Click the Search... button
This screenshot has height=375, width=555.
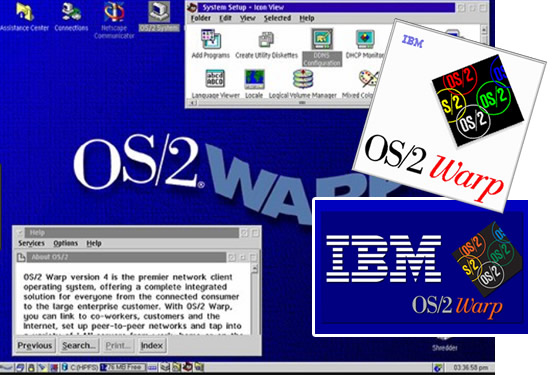79,345
